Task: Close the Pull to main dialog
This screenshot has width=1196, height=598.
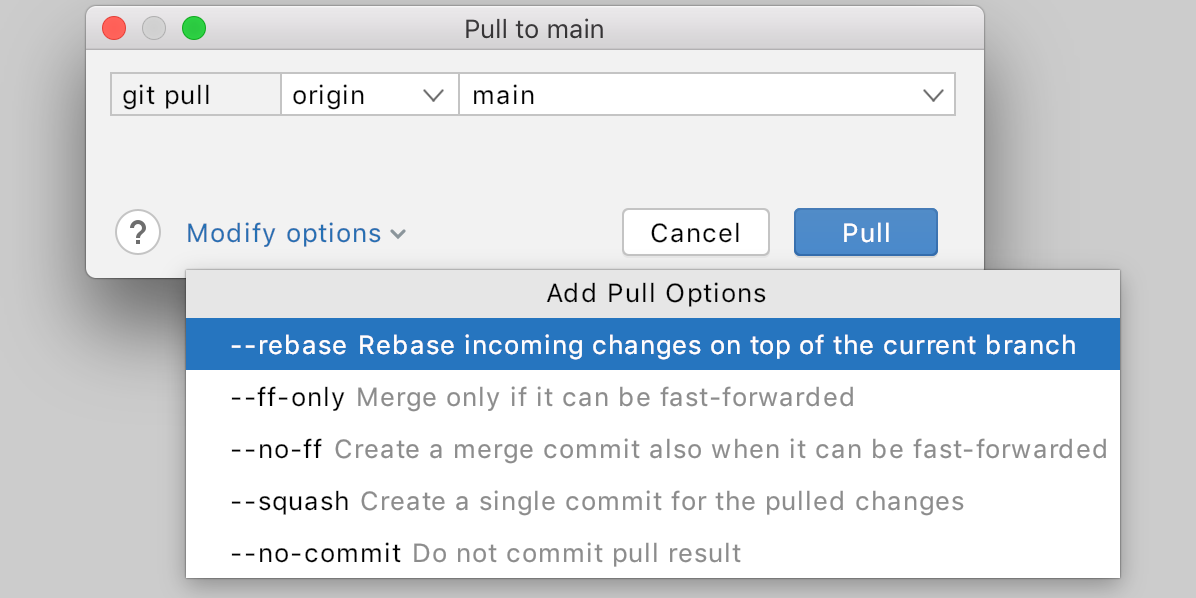Action: point(114,28)
